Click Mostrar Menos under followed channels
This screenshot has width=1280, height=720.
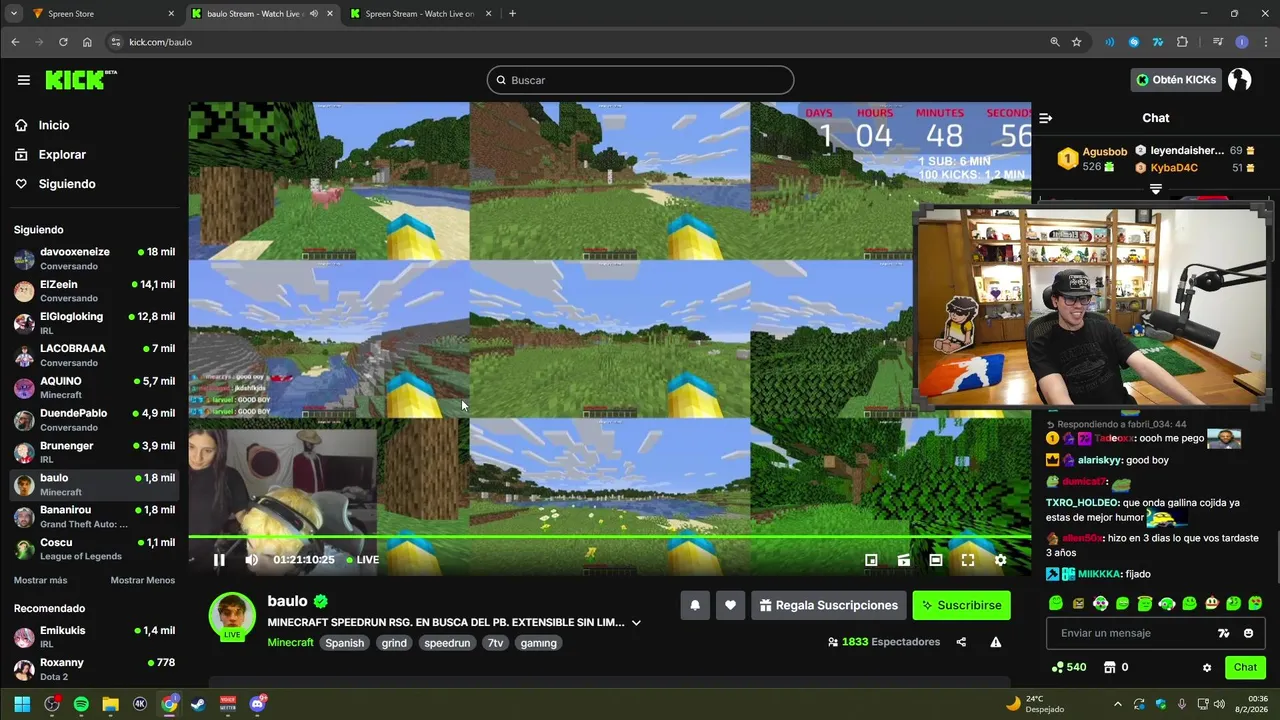click(142, 580)
